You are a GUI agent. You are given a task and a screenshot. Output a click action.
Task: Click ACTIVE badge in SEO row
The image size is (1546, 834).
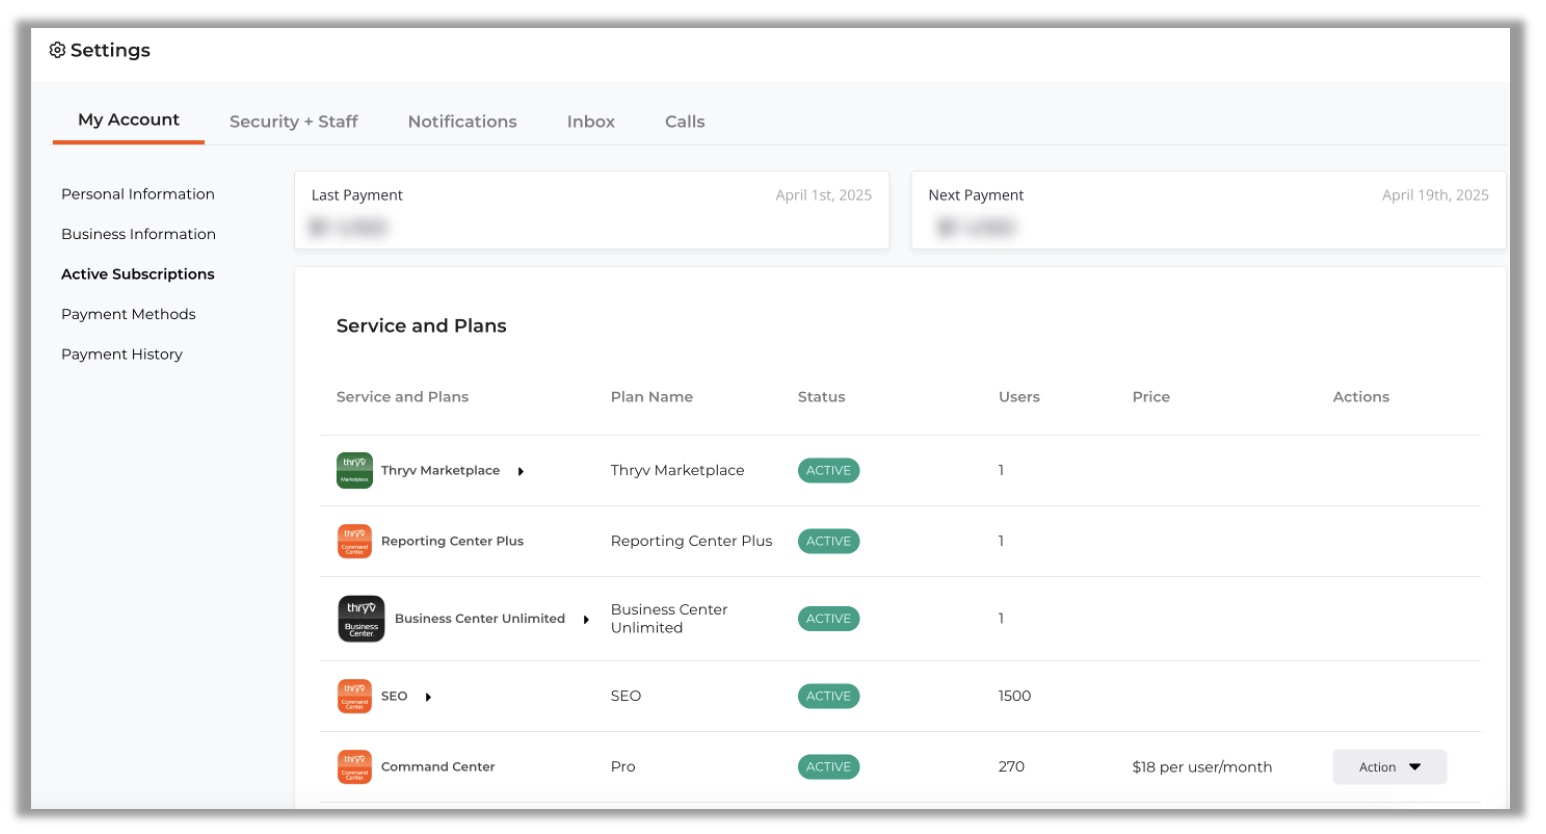click(829, 697)
